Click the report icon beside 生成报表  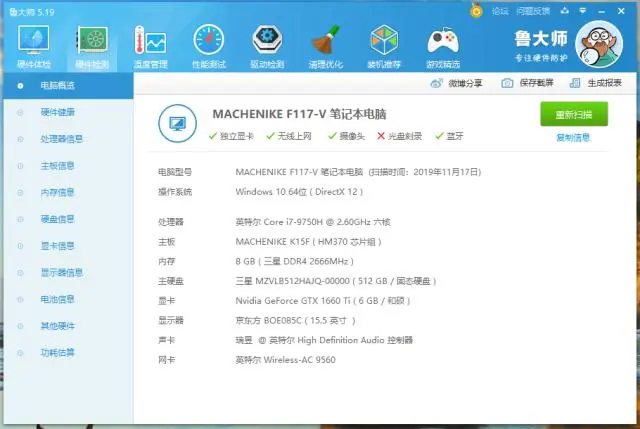(575, 83)
